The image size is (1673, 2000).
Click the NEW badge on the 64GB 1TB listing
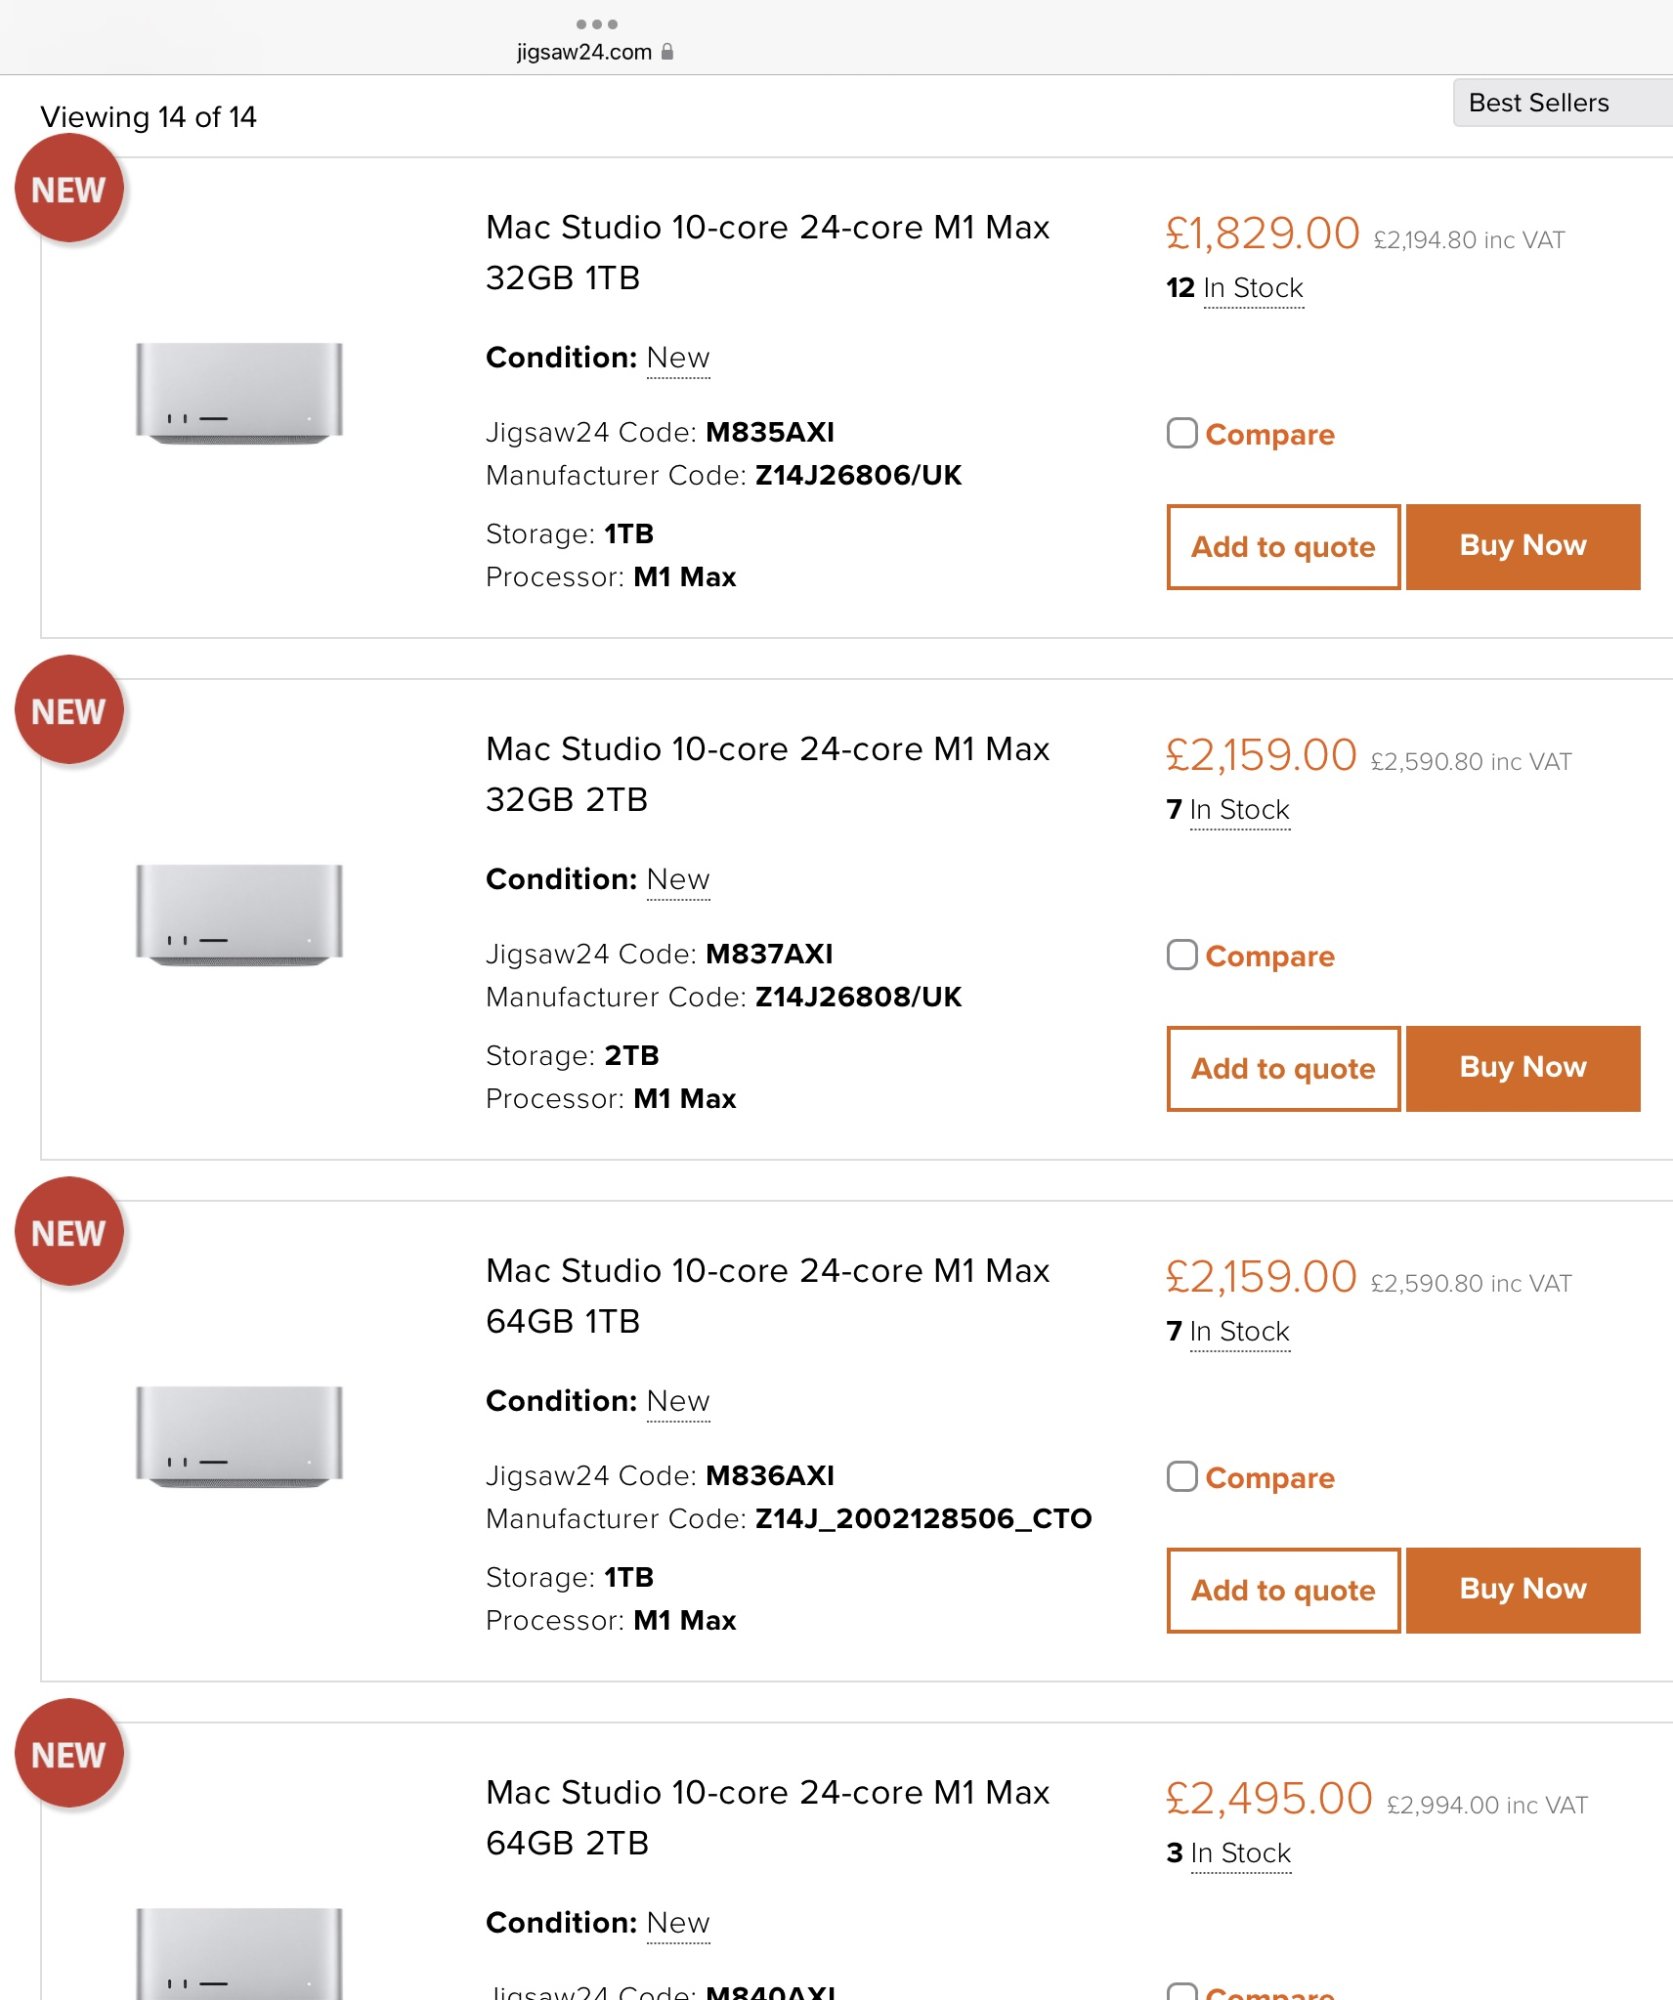68,1233
